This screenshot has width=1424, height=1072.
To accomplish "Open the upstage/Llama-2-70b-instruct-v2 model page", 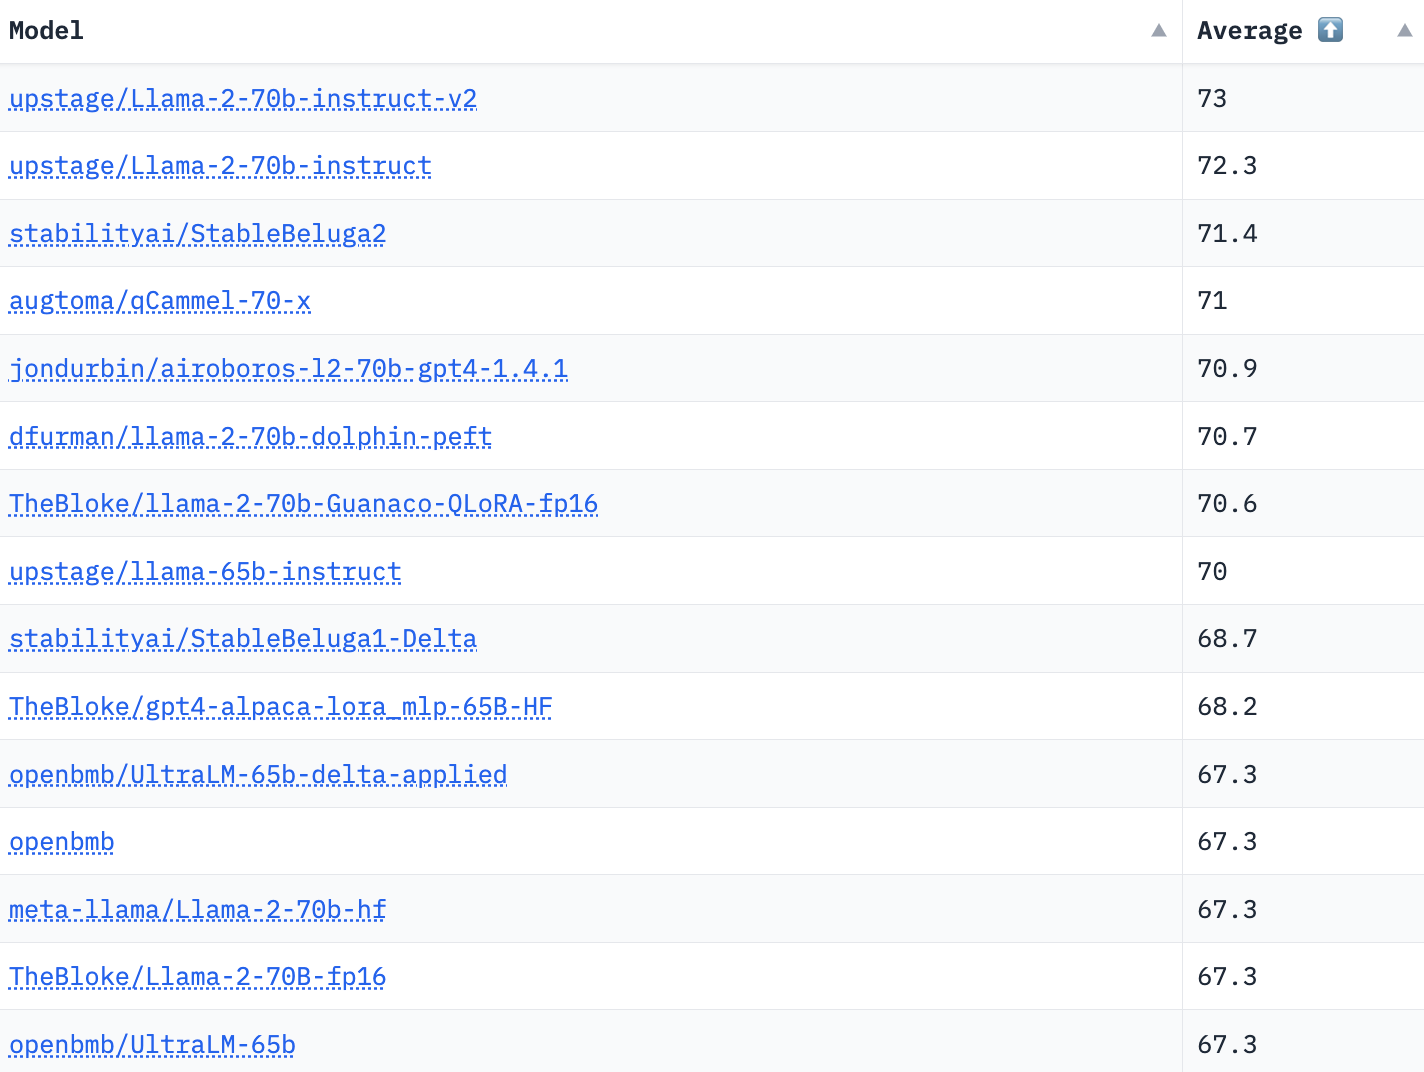I will click(x=243, y=99).
